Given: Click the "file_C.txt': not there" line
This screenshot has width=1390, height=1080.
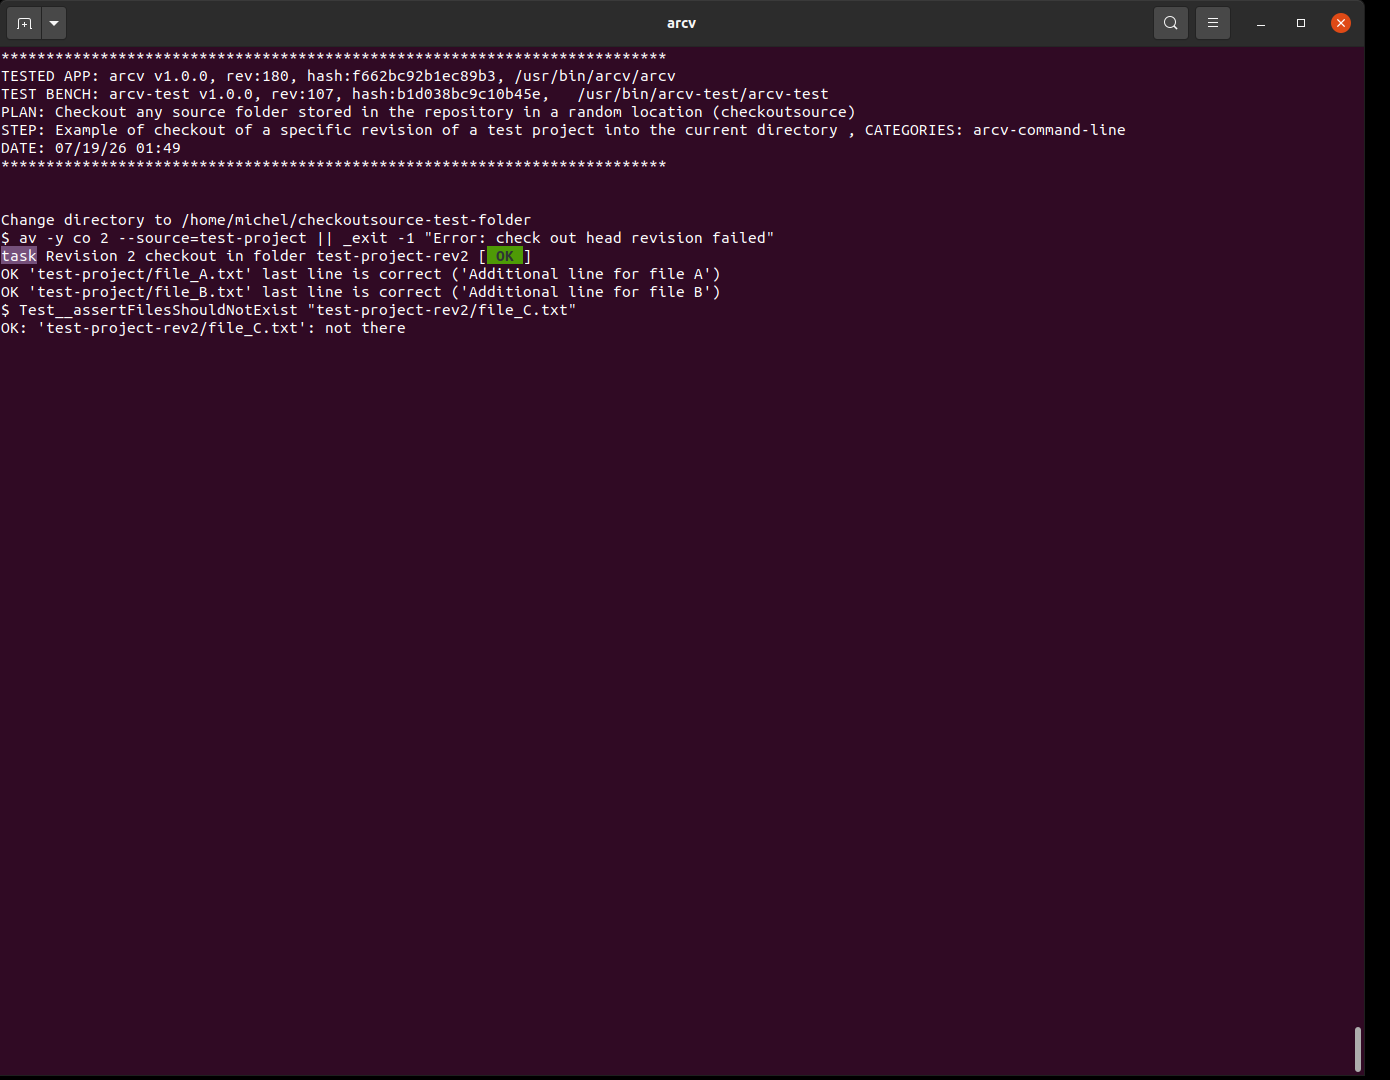Looking at the screenshot, I should [x=203, y=328].
